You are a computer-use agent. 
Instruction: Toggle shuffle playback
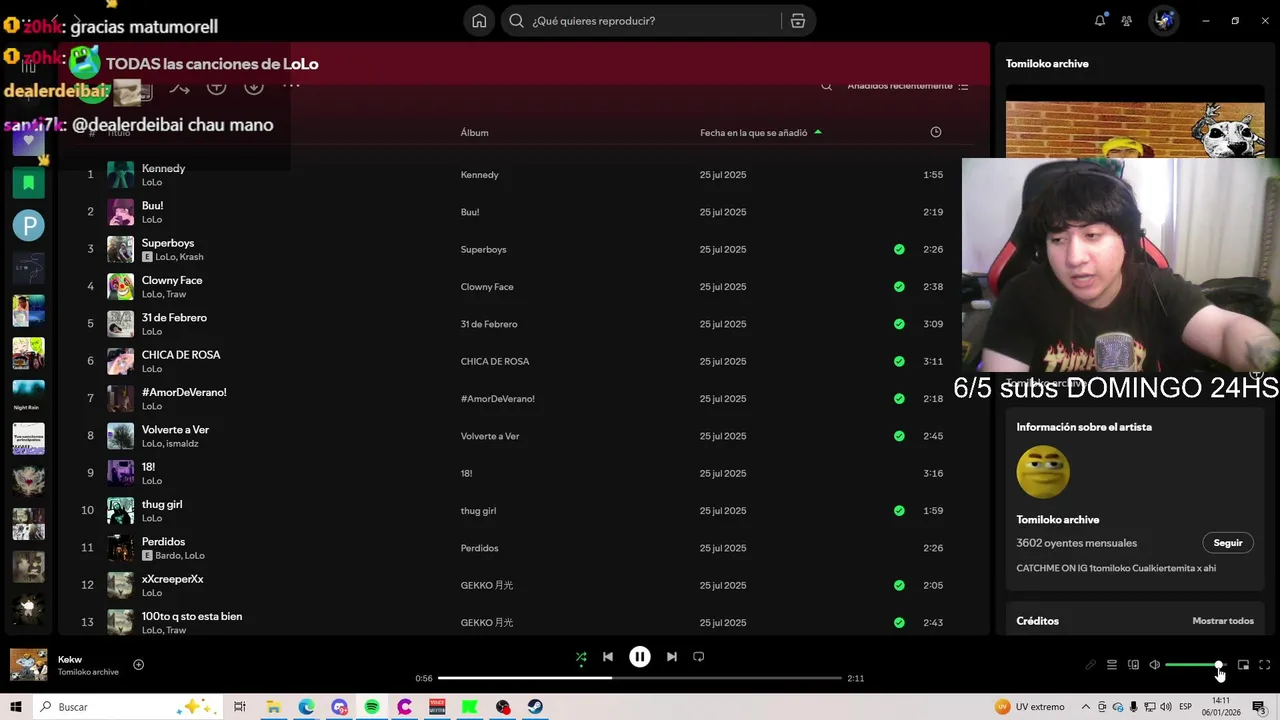[x=581, y=657]
